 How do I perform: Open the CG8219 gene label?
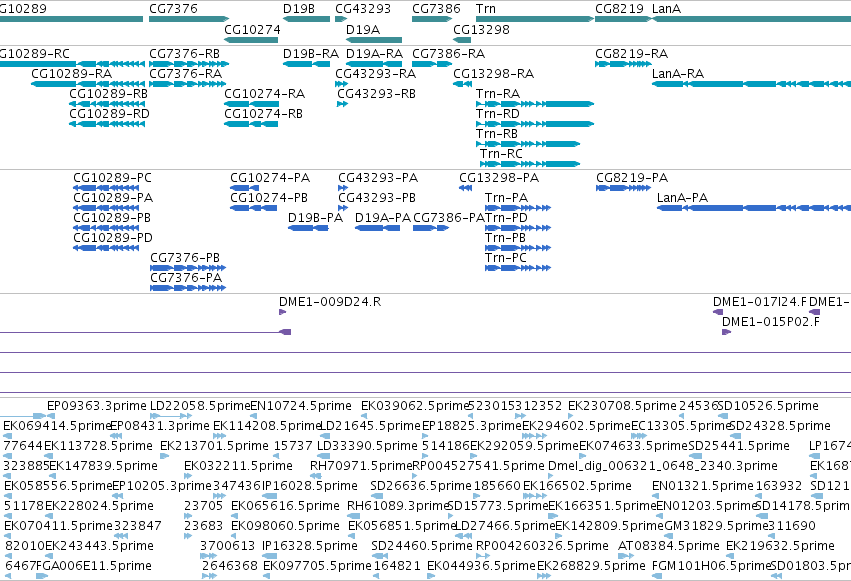(x=619, y=9)
